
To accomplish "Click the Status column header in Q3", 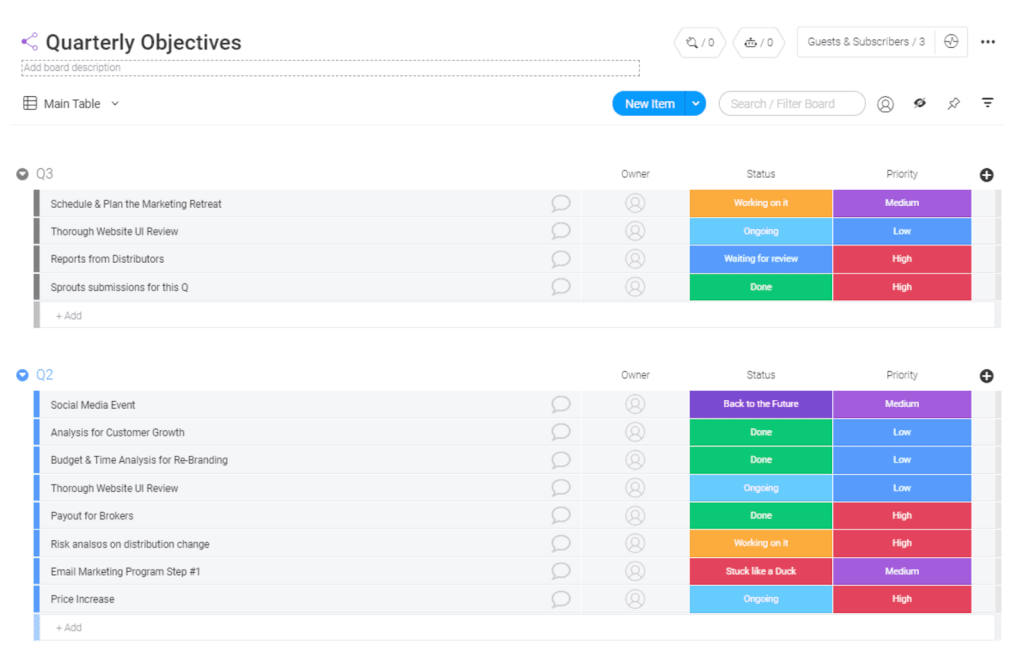I will [x=761, y=174].
